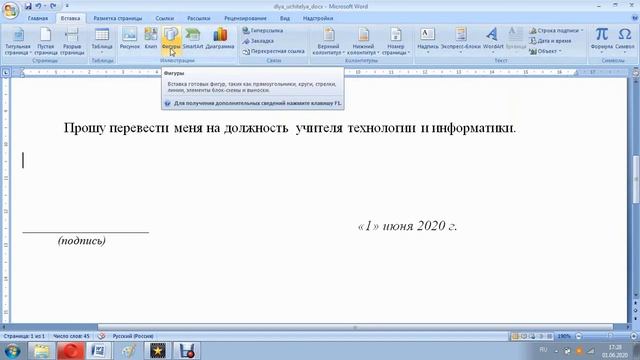Click the page count in status bar

pyautogui.click(x=24, y=336)
